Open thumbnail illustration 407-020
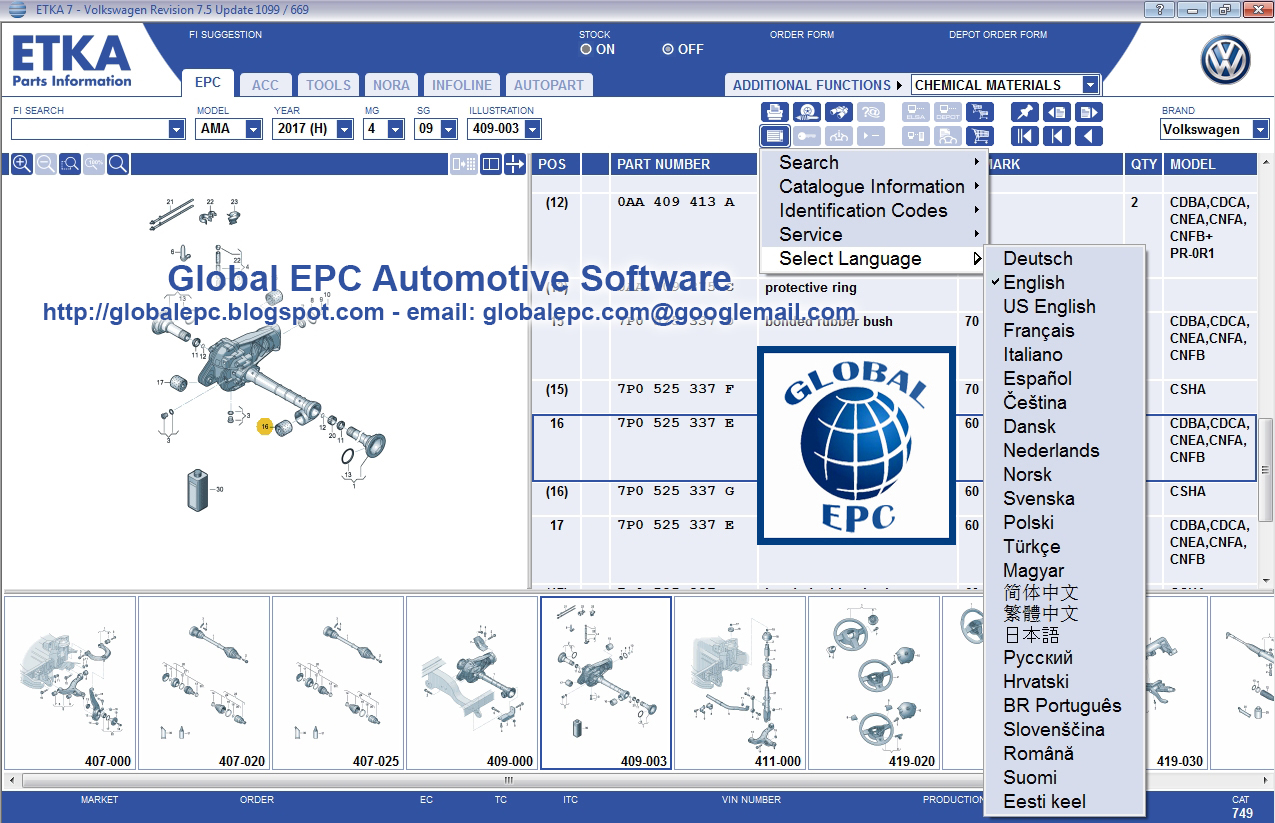The height and width of the screenshot is (823, 1275). pyautogui.click(x=204, y=683)
